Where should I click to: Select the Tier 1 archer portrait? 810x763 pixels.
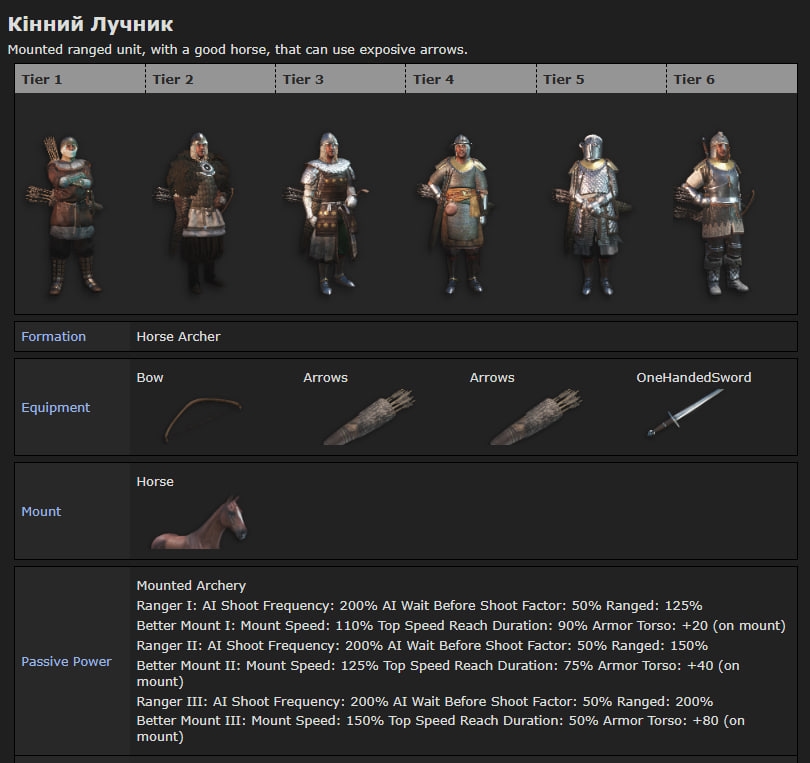pyautogui.click(x=68, y=214)
